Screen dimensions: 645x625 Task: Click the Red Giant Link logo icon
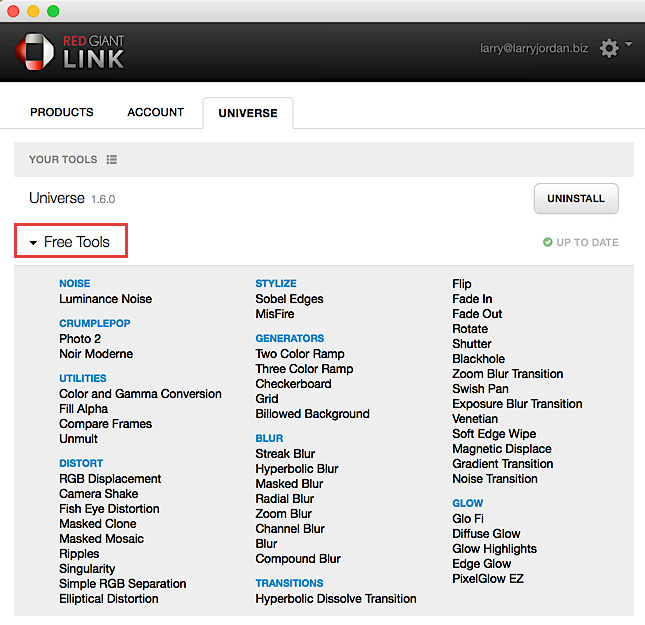coord(35,51)
